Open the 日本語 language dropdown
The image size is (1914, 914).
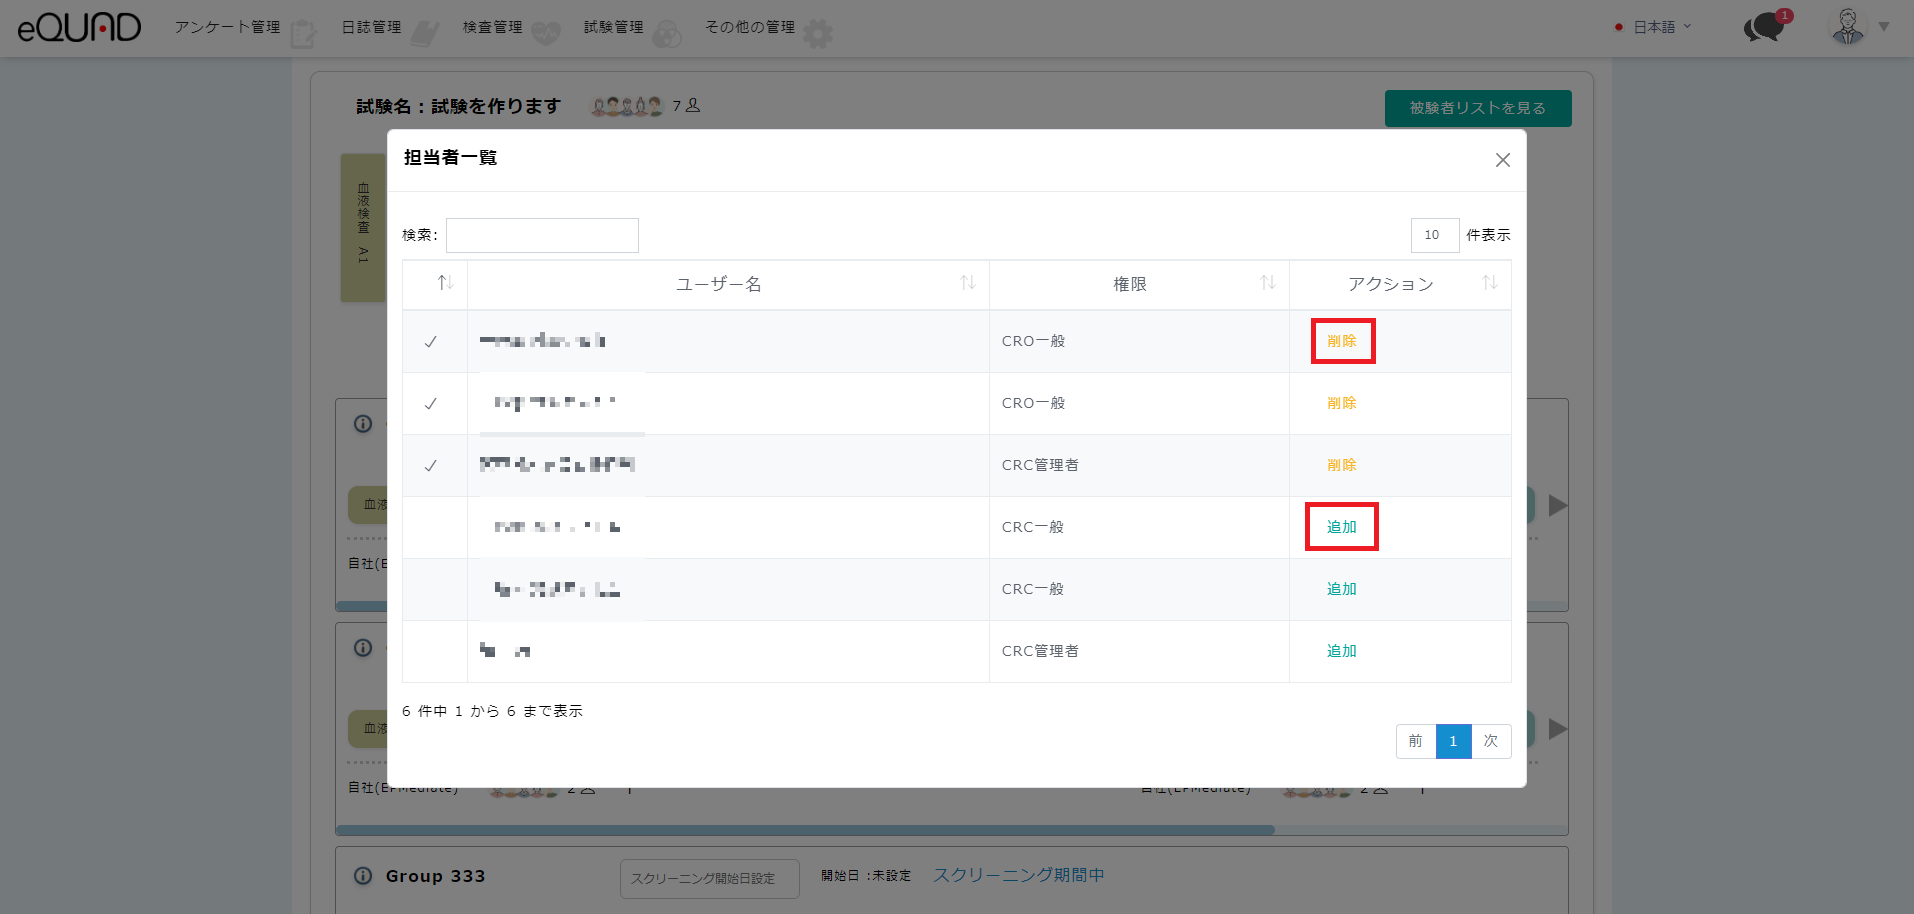pyautogui.click(x=1654, y=27)
